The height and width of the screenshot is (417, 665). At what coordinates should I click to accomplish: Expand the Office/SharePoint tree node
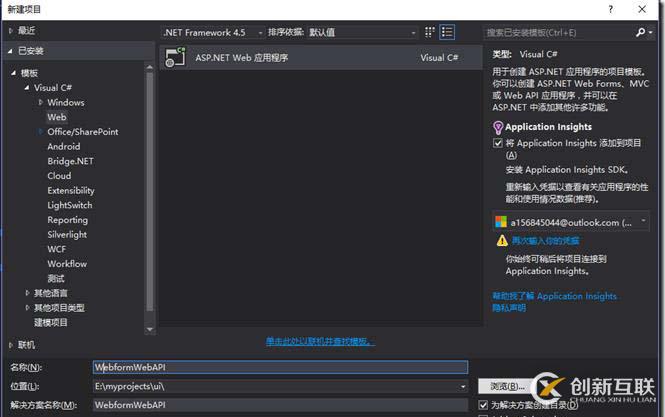tap(41, 132)
